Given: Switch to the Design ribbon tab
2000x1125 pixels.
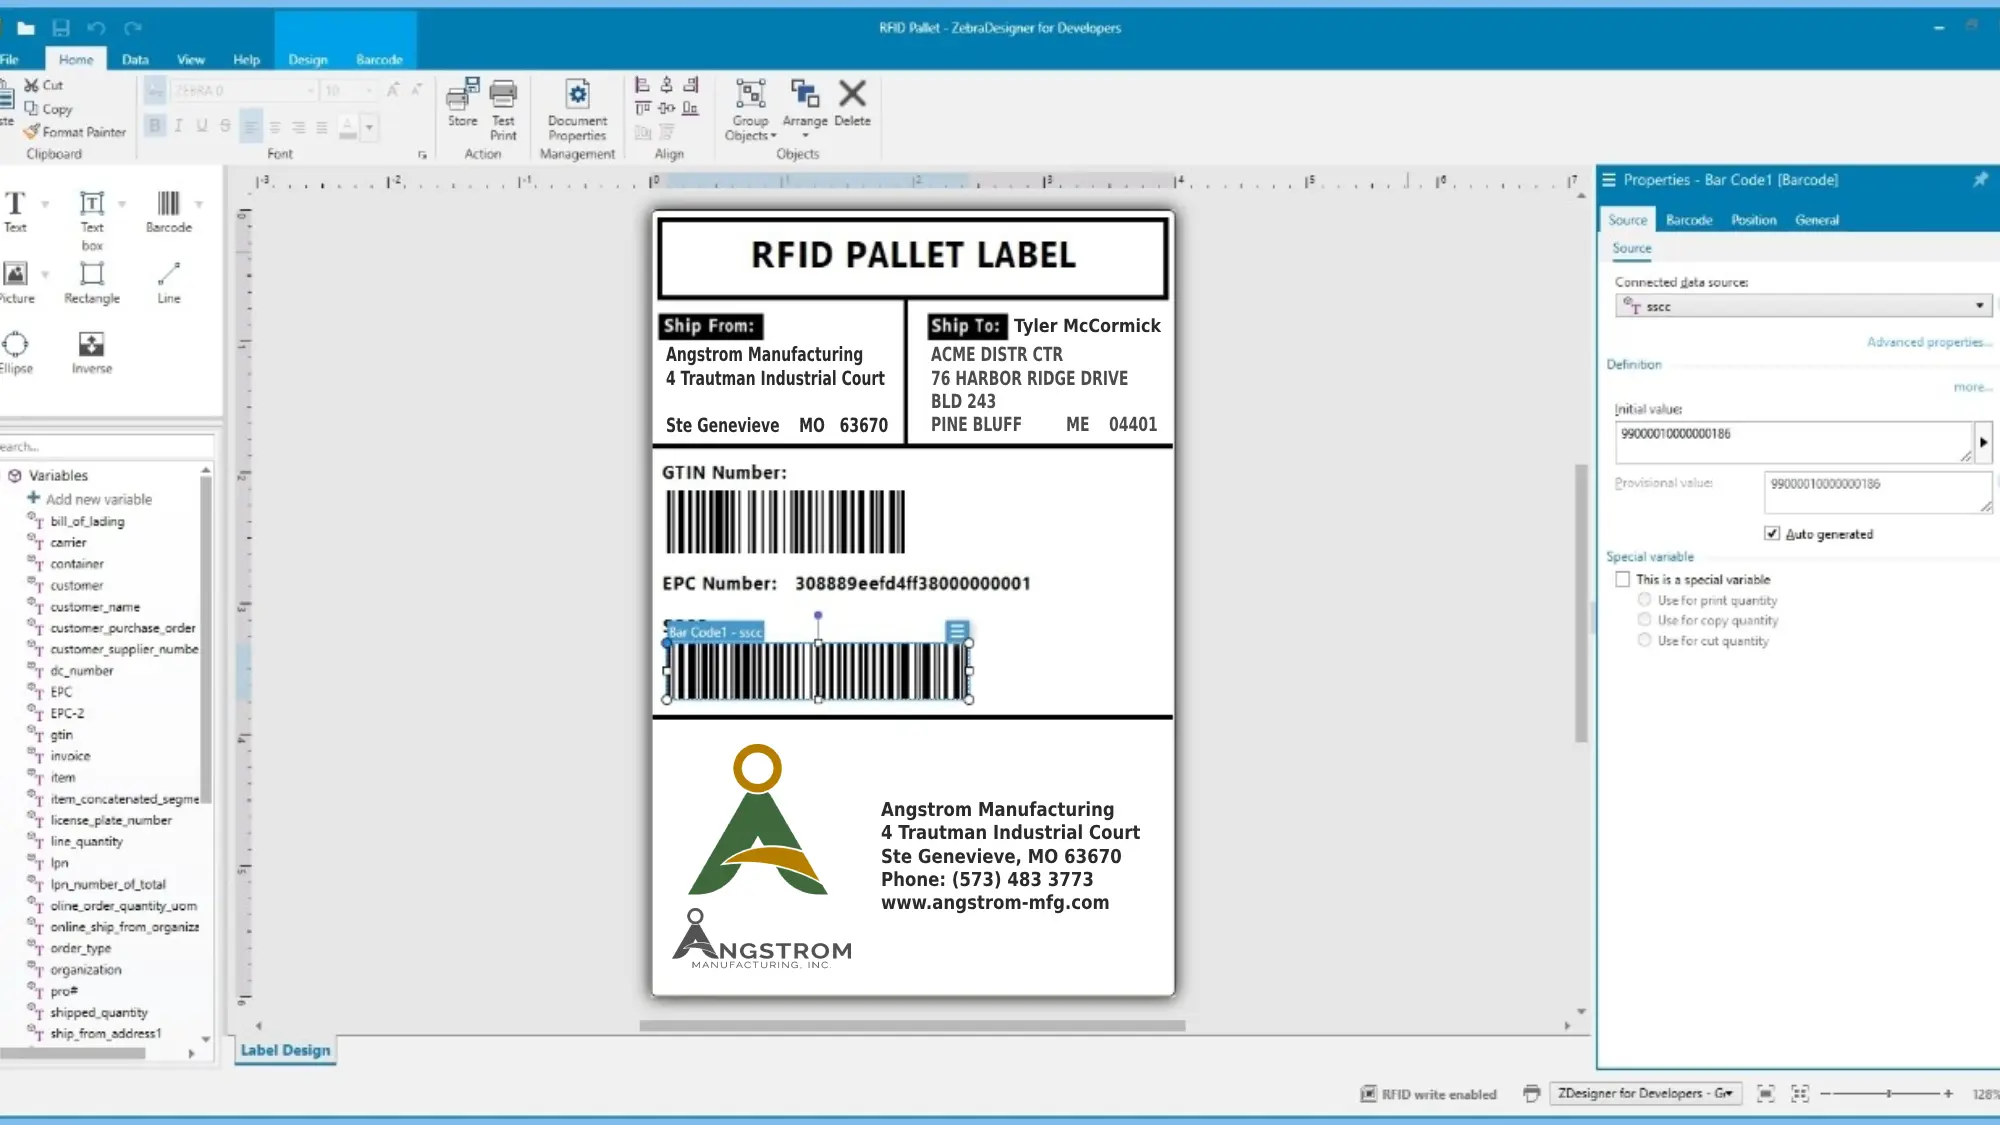Looking at the screenshot, I should tap(307, 59).
